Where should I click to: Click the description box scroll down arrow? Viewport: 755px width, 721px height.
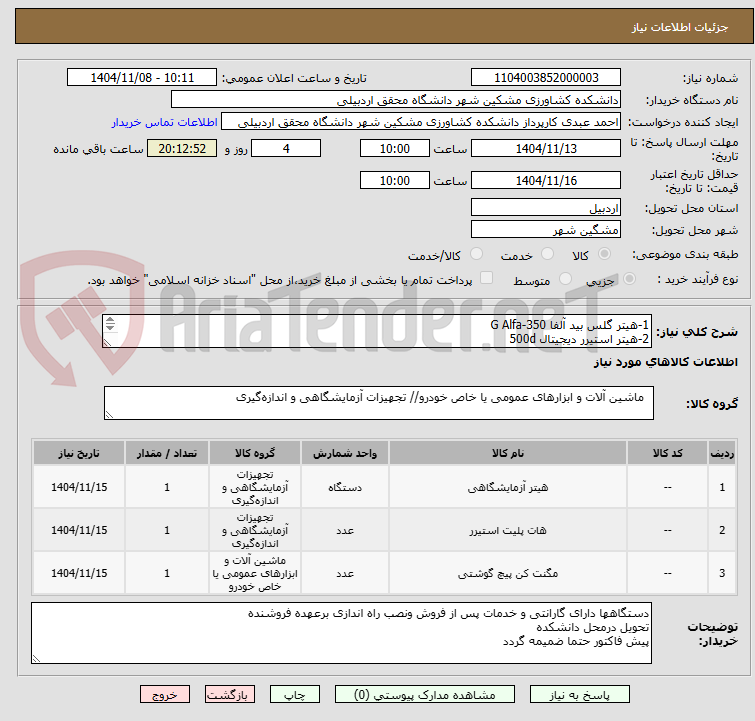tap(110, 327)
